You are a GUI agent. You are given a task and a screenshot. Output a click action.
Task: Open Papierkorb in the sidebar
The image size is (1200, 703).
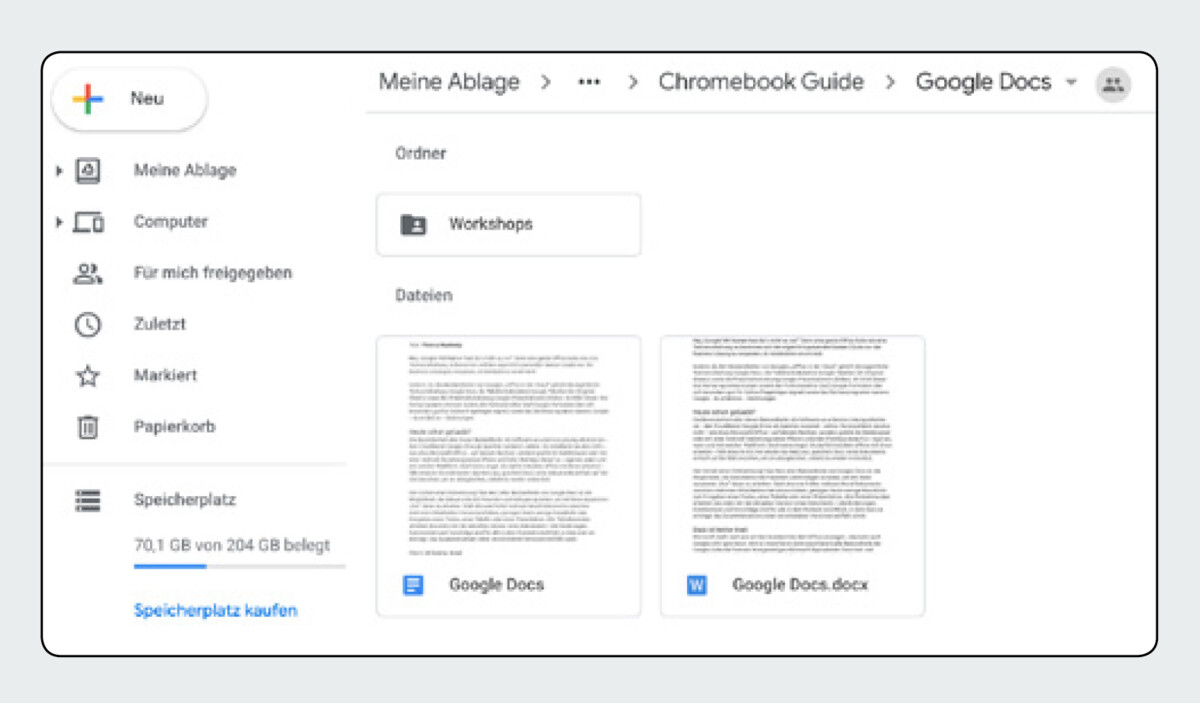click(x=175, y=427)
